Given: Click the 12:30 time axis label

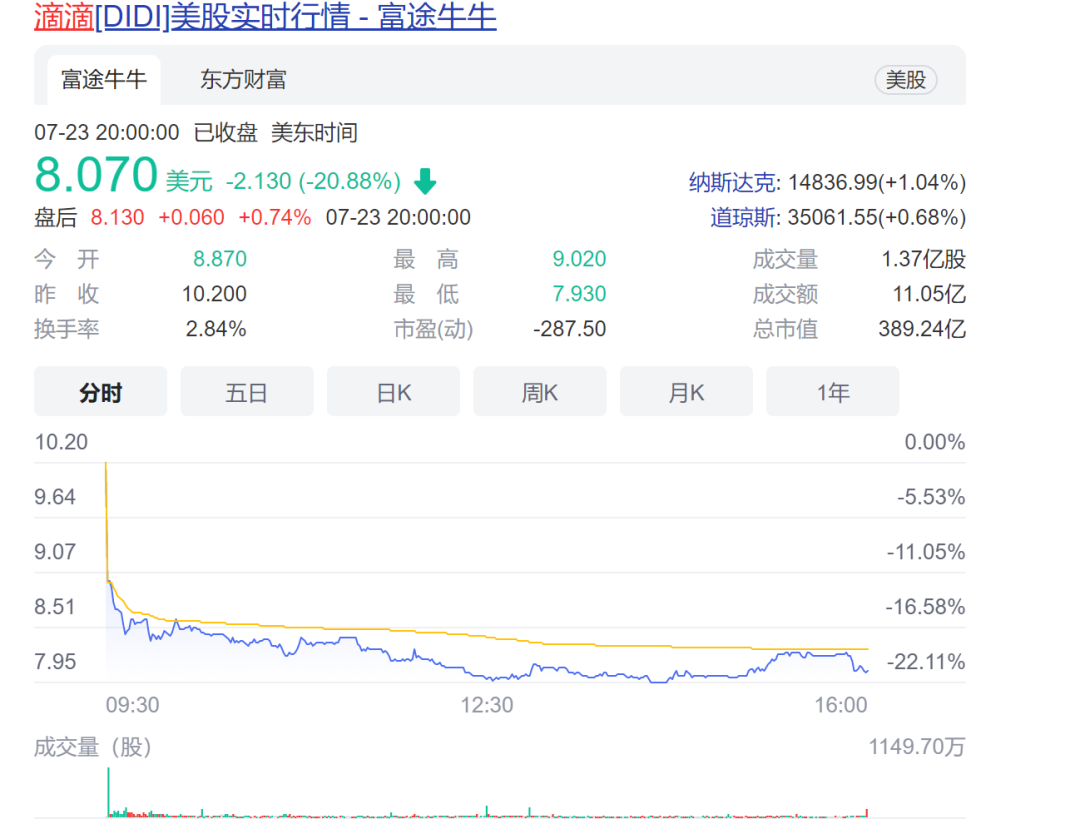Looking at the screenshot, I should click(487, 705).
